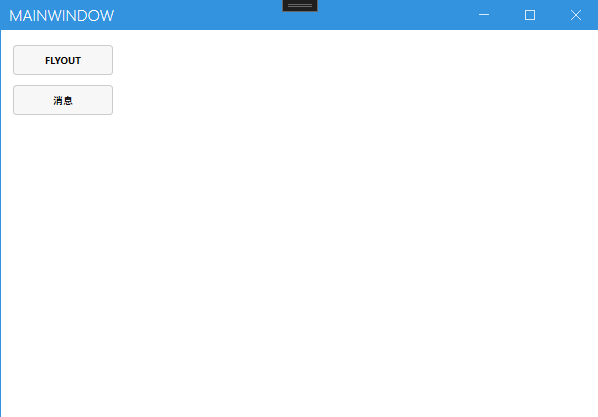Click the double-line grip at top center

[300, 6]
